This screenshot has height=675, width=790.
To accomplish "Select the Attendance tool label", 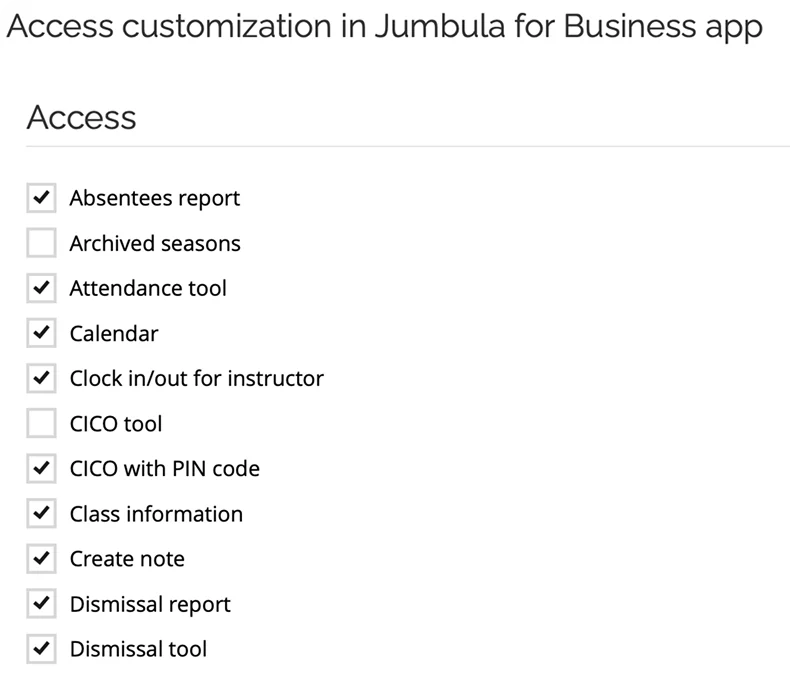I will [148, 288].
